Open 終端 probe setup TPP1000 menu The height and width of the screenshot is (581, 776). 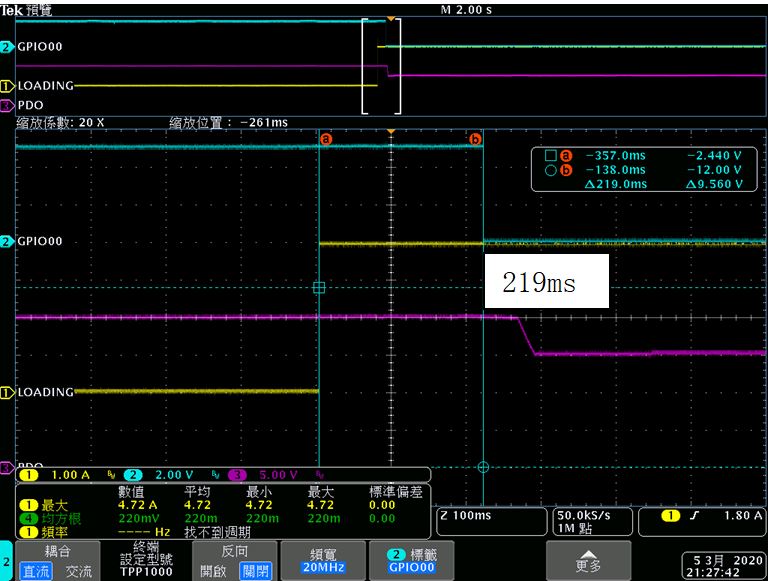(x=146, y=560)
